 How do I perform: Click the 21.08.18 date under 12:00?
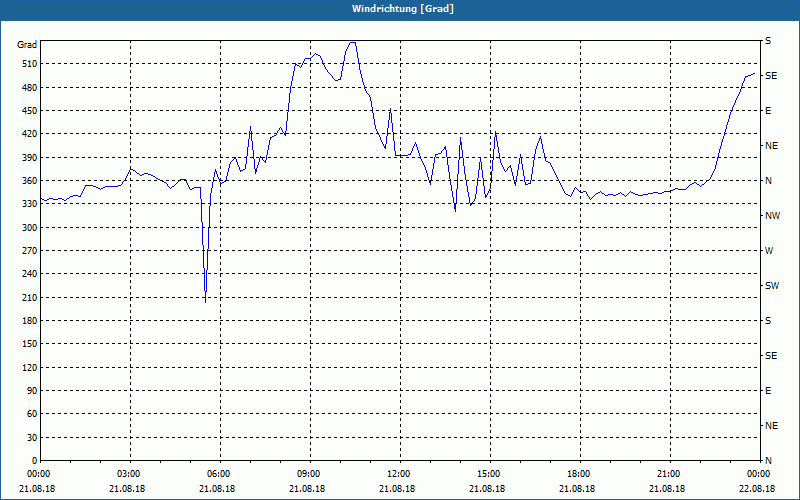397,489
